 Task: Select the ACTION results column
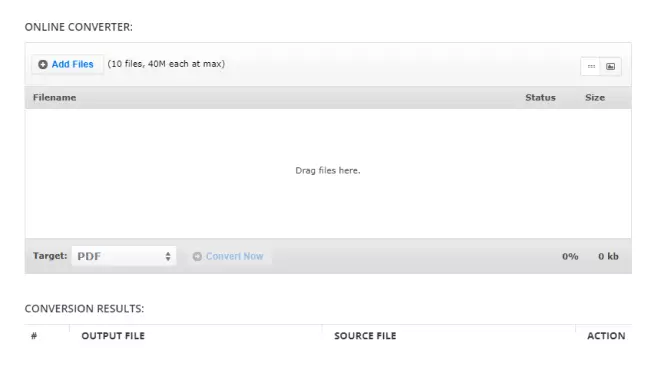(x=606, y=336)
